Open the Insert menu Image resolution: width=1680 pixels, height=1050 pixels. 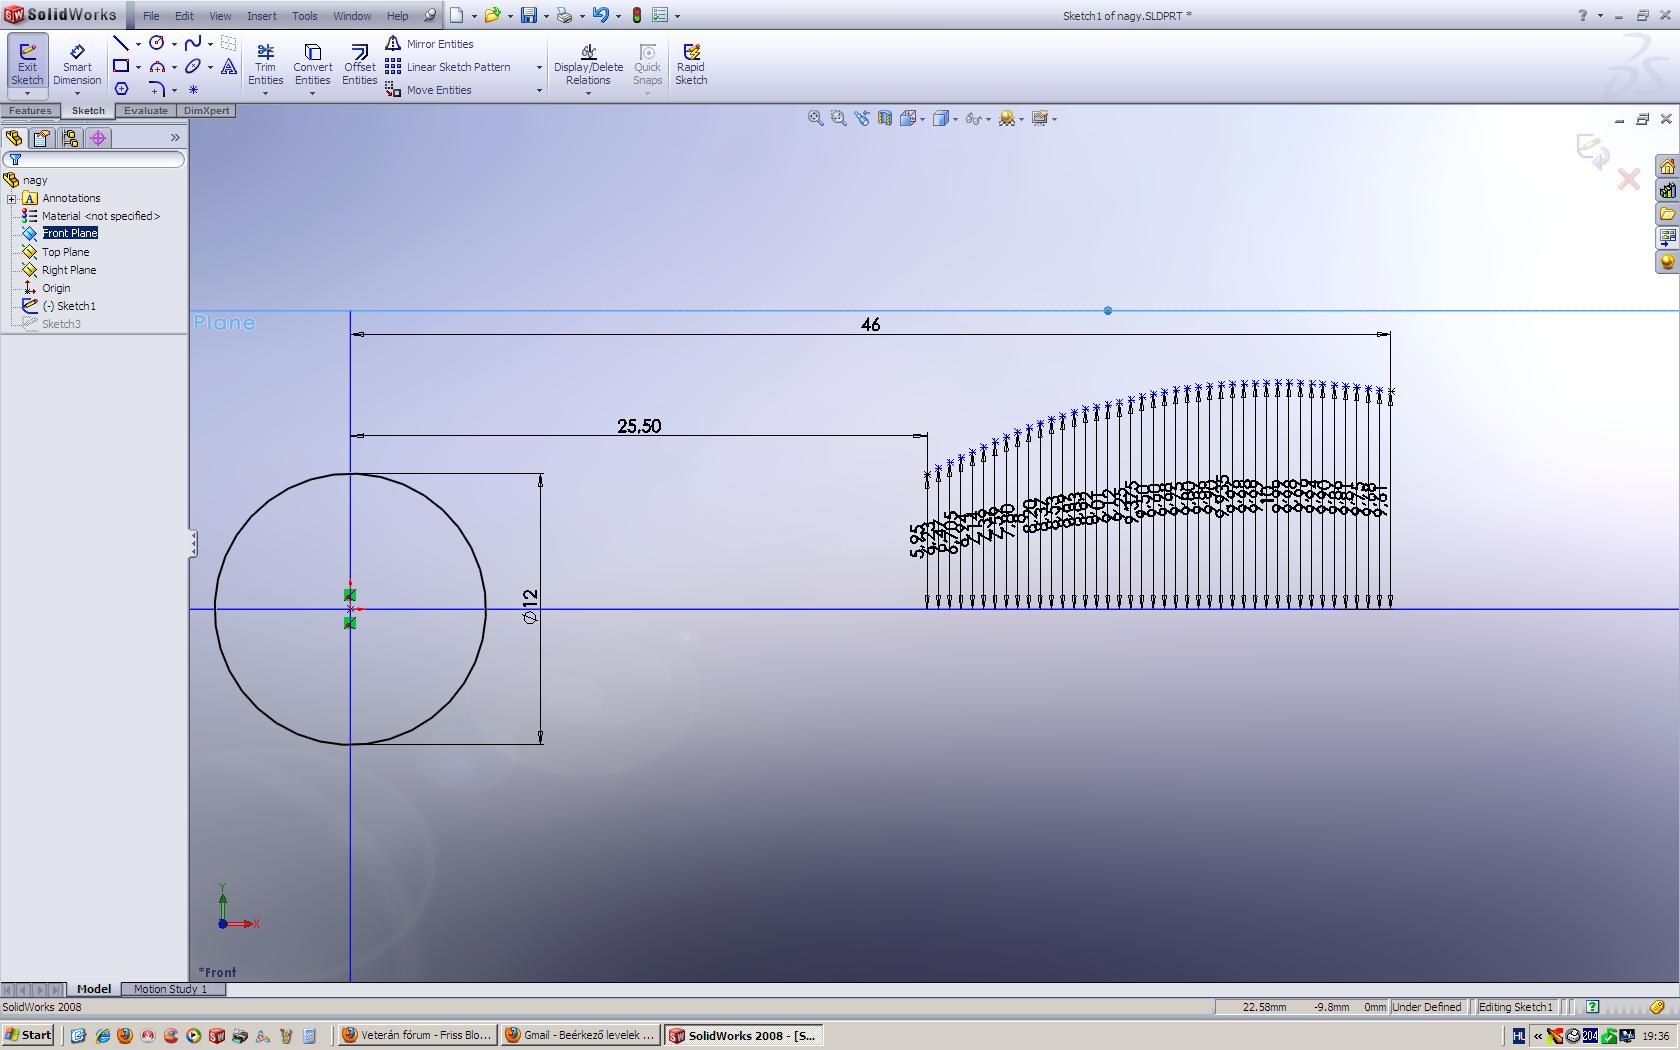tap(262, 16)
